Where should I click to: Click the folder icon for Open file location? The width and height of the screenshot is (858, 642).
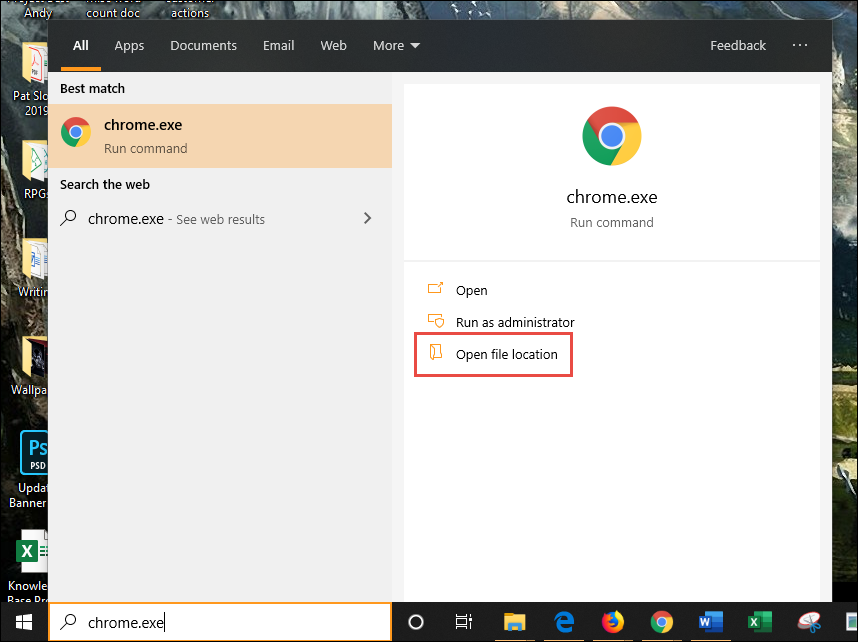coord(436,352)
